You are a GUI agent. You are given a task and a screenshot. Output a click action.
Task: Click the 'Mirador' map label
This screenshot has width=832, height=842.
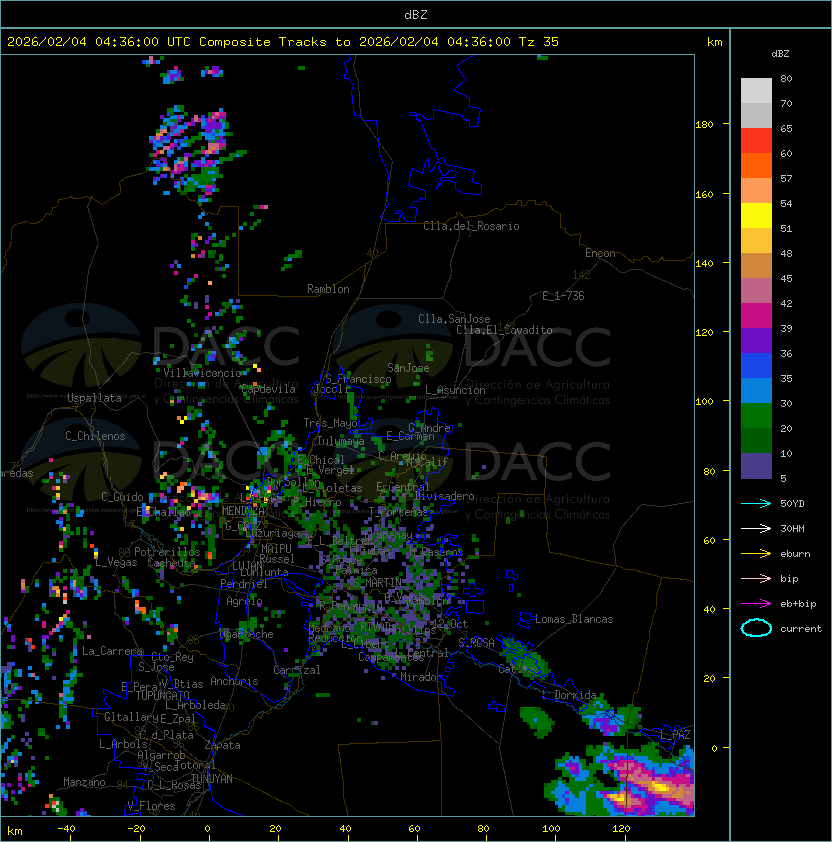tap(422, 677)
